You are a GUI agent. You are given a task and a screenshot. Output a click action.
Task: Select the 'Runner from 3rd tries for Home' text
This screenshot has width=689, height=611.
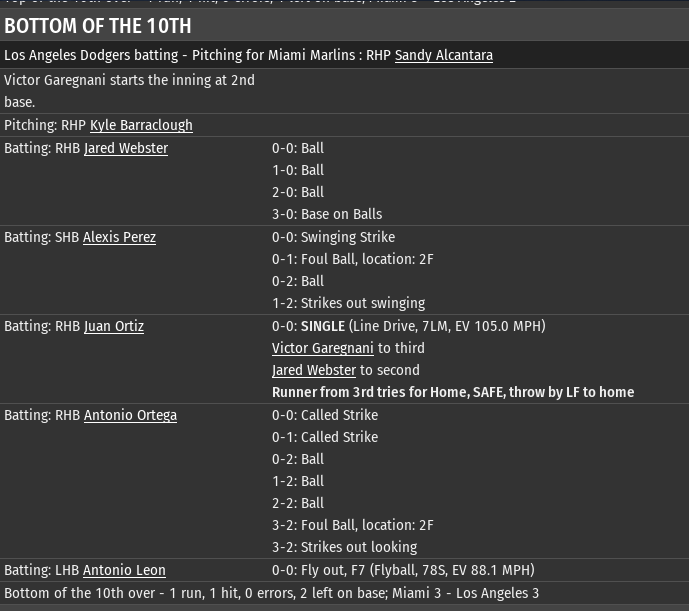pyautogui.click(x=452, y=393)
